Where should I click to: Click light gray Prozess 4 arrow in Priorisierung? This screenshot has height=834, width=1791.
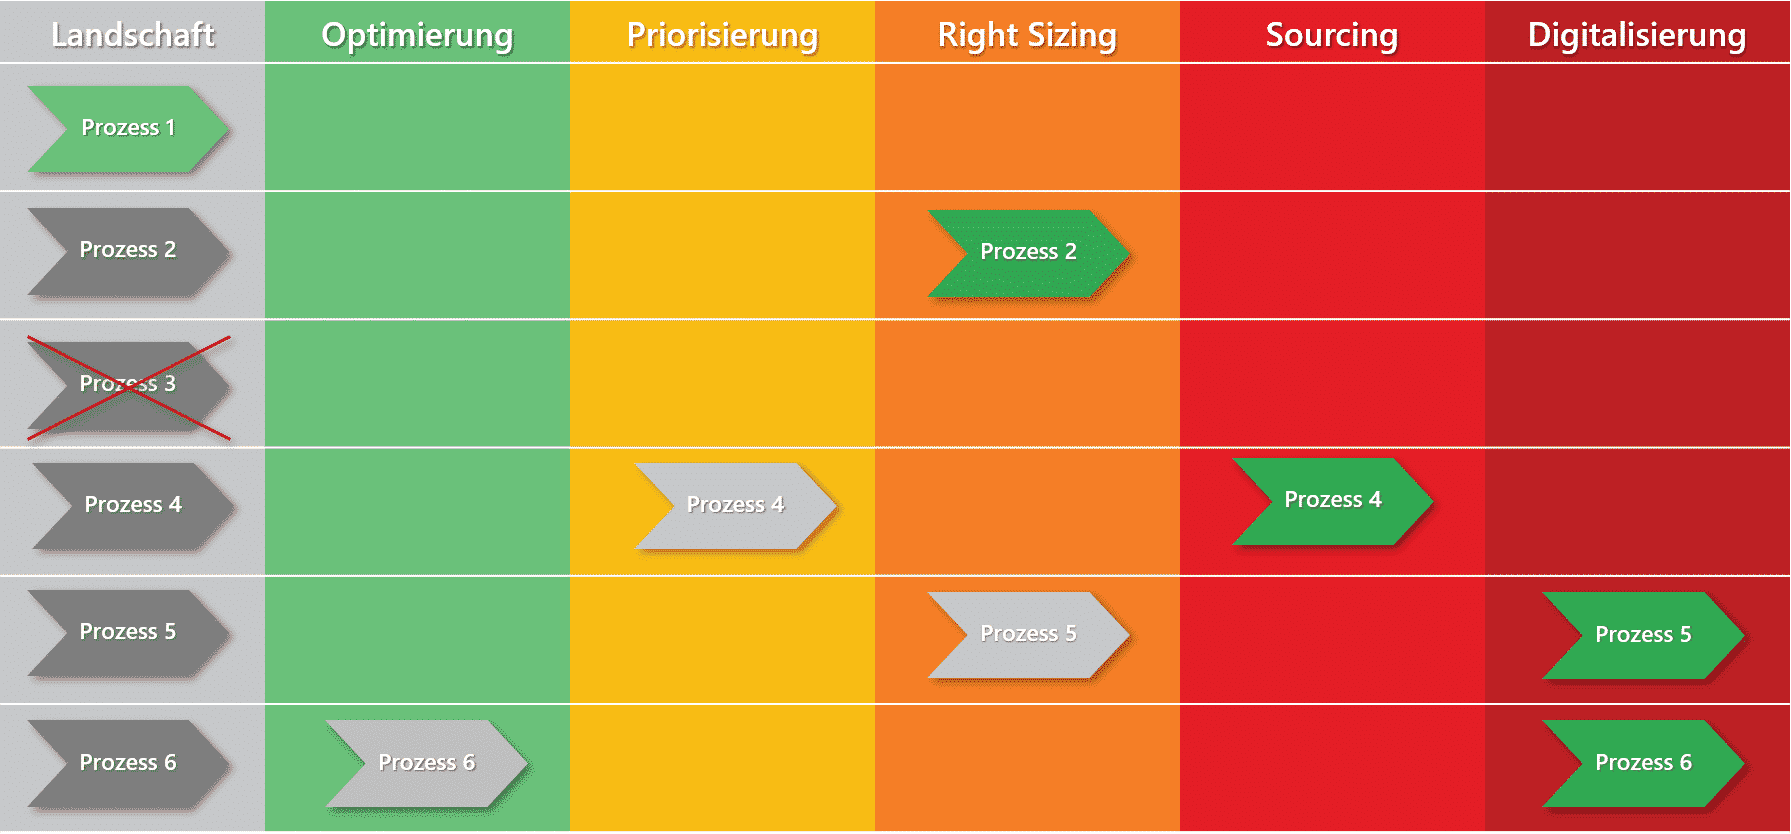[x=735, y=506]
